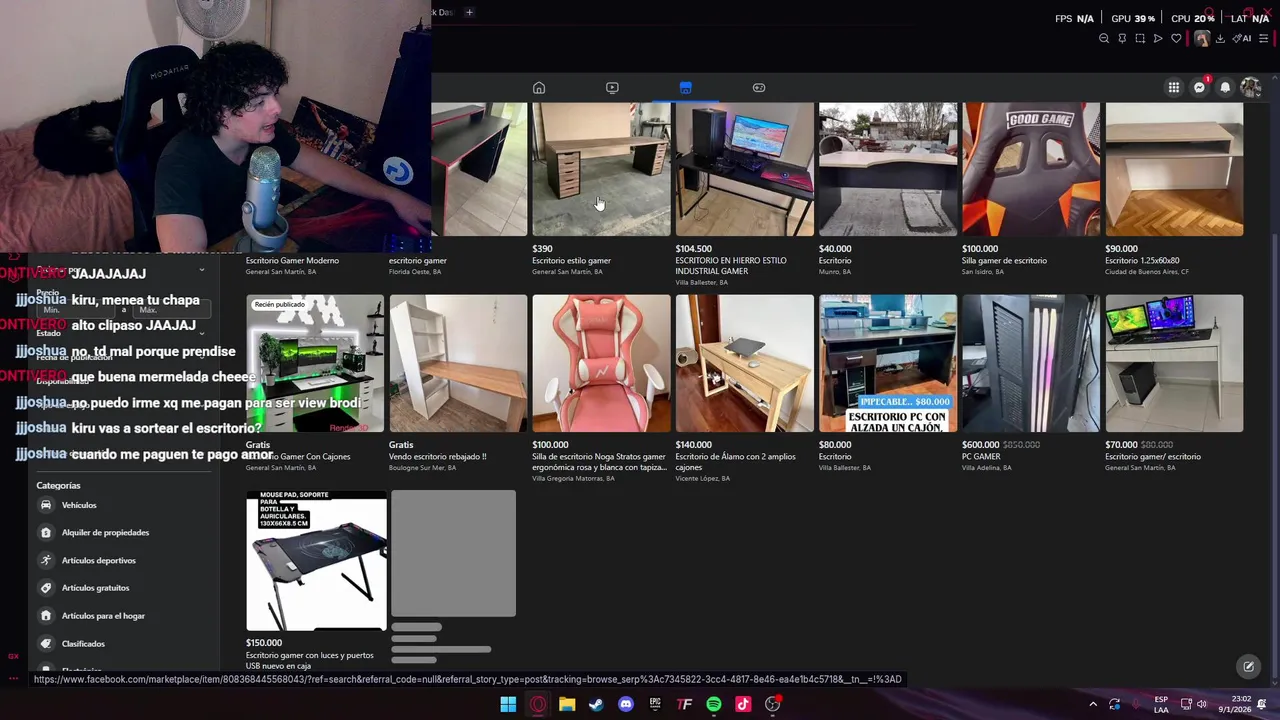Open the ESP LAA language switcher
Image resolution: width=1280 pixels, height=720 pixels.
(x=1161, y=704)
